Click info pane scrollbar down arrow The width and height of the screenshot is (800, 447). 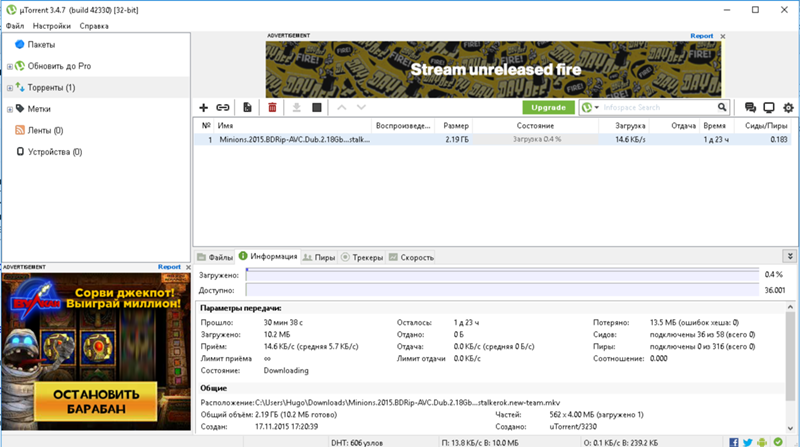pyautogui.click(x=790, y=429)
